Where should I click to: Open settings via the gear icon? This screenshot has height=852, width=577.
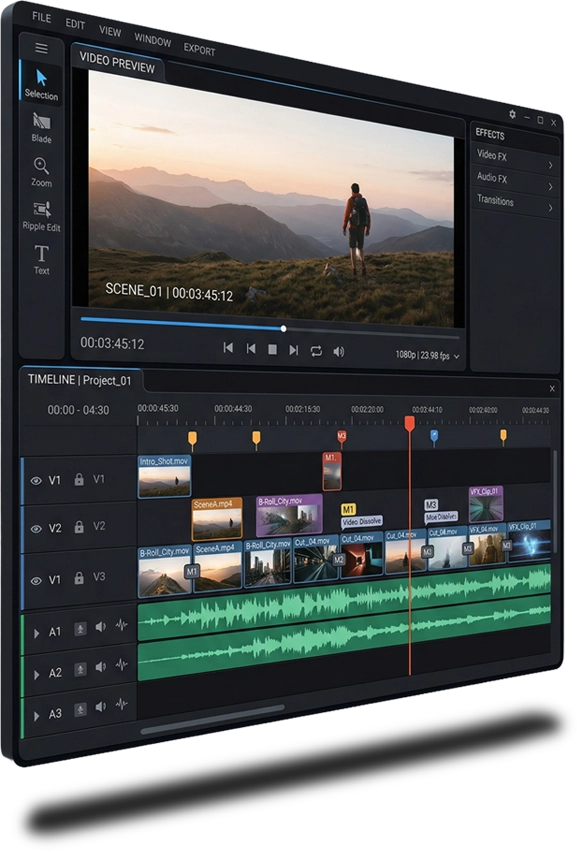pyautogui.click(x=512, y=114)
